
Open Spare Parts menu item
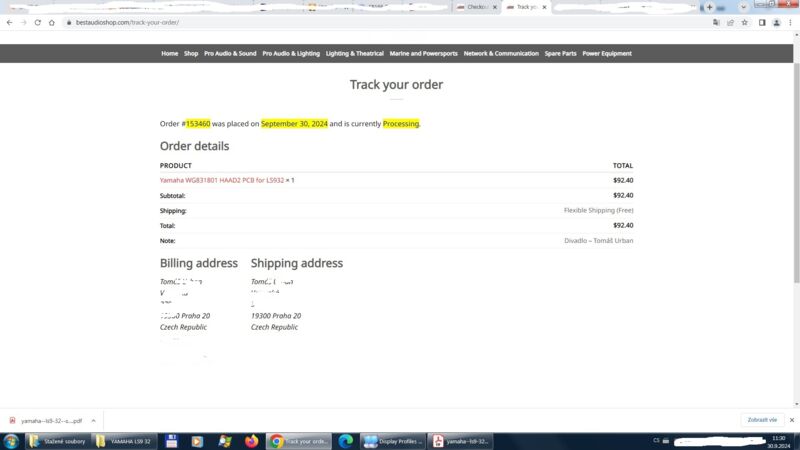click(x=560, y=54)
